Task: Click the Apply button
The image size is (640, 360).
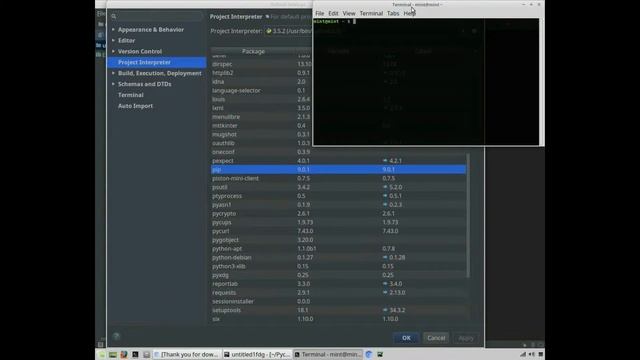Action: (x=466, y=338)
